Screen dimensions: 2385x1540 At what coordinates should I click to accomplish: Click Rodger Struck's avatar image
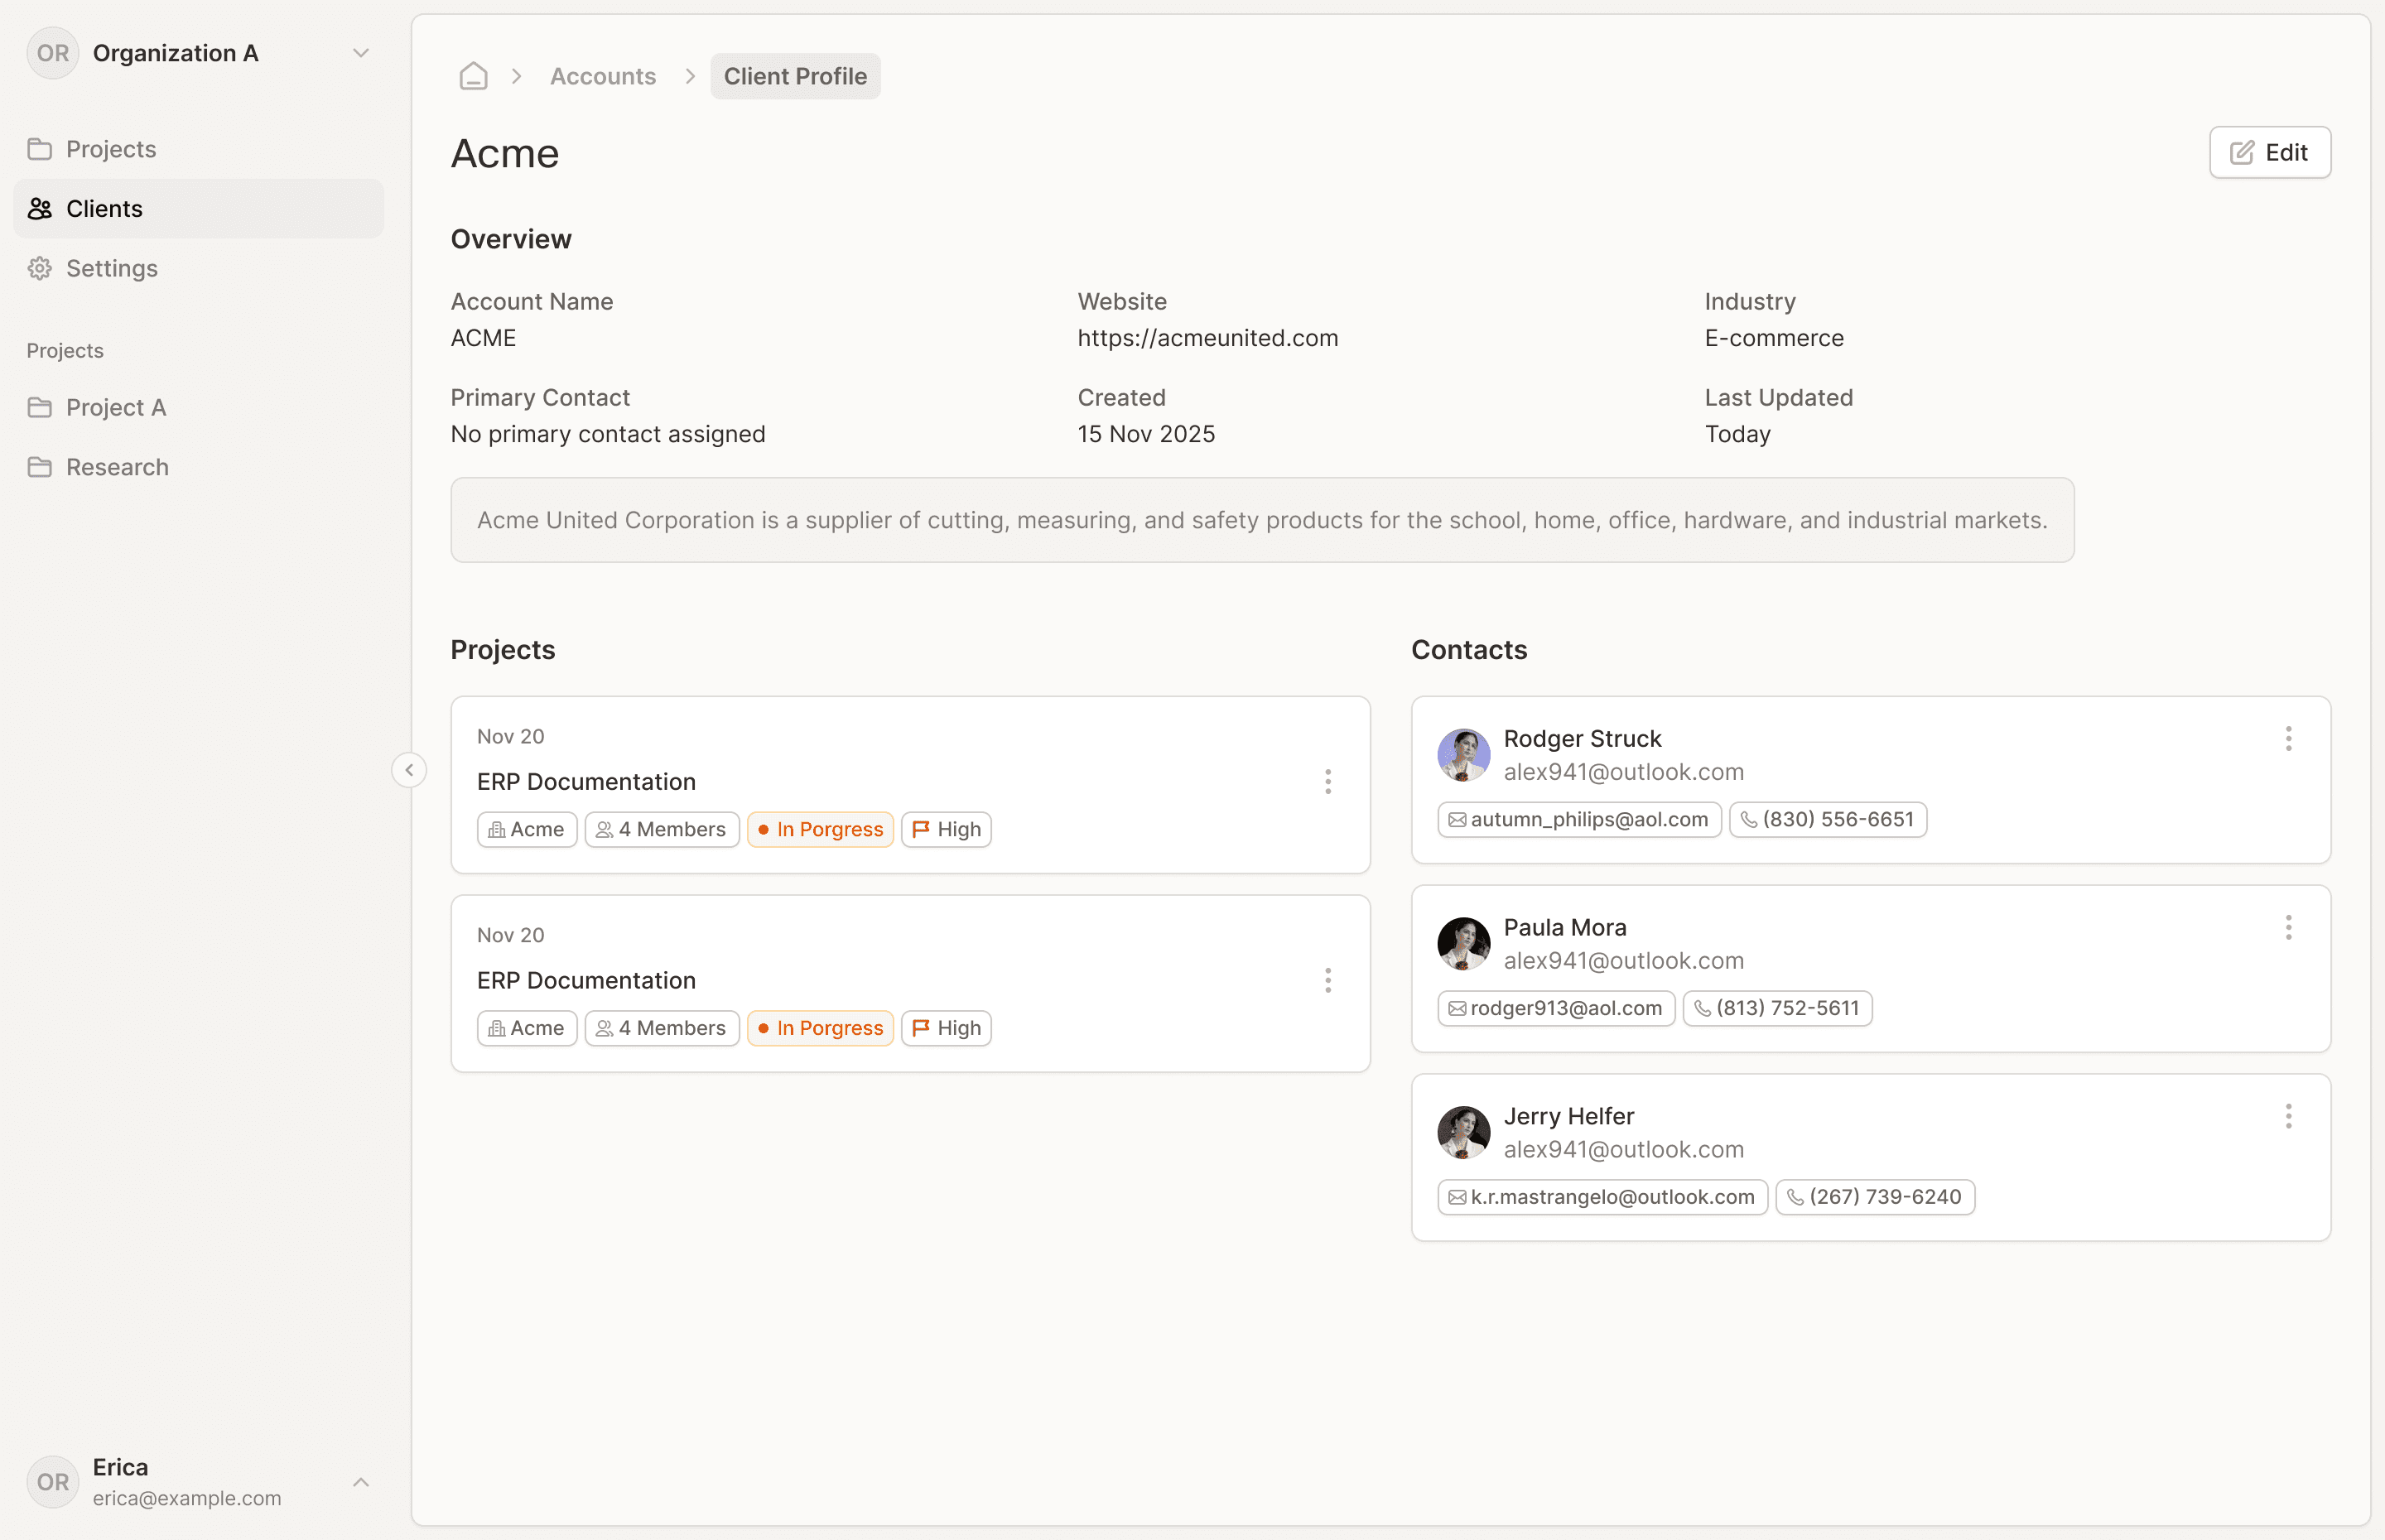[1463, 755]
